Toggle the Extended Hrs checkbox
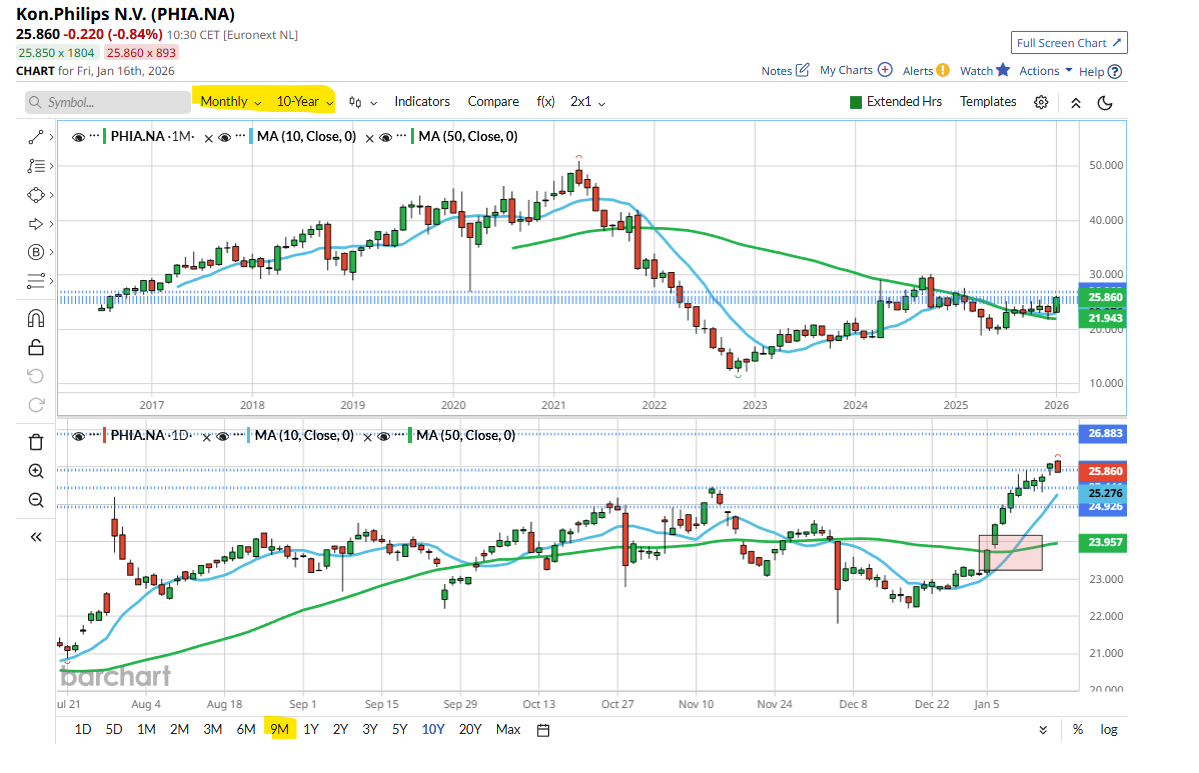Image resolution: width=1199 pixels, height=773 pixels. [x=855, y=102]
